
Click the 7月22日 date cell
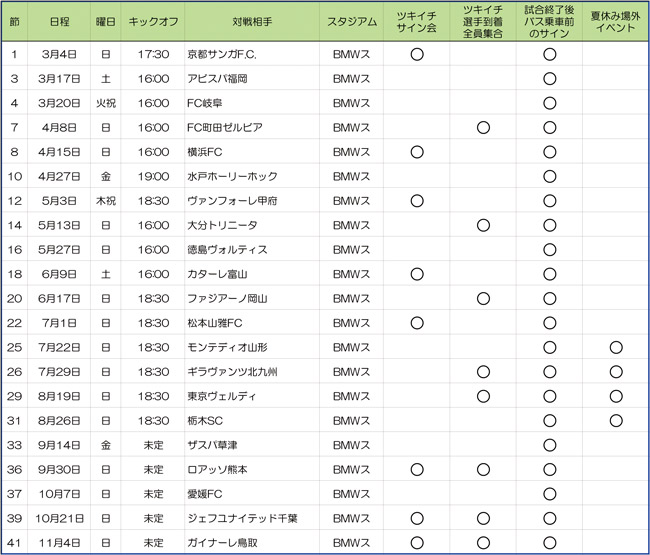point(59,348)
